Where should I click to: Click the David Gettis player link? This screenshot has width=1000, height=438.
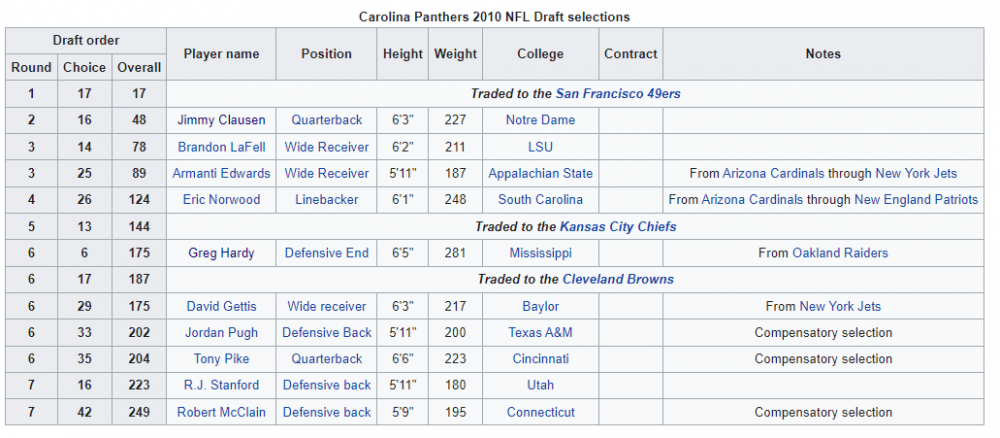[221, 306]
